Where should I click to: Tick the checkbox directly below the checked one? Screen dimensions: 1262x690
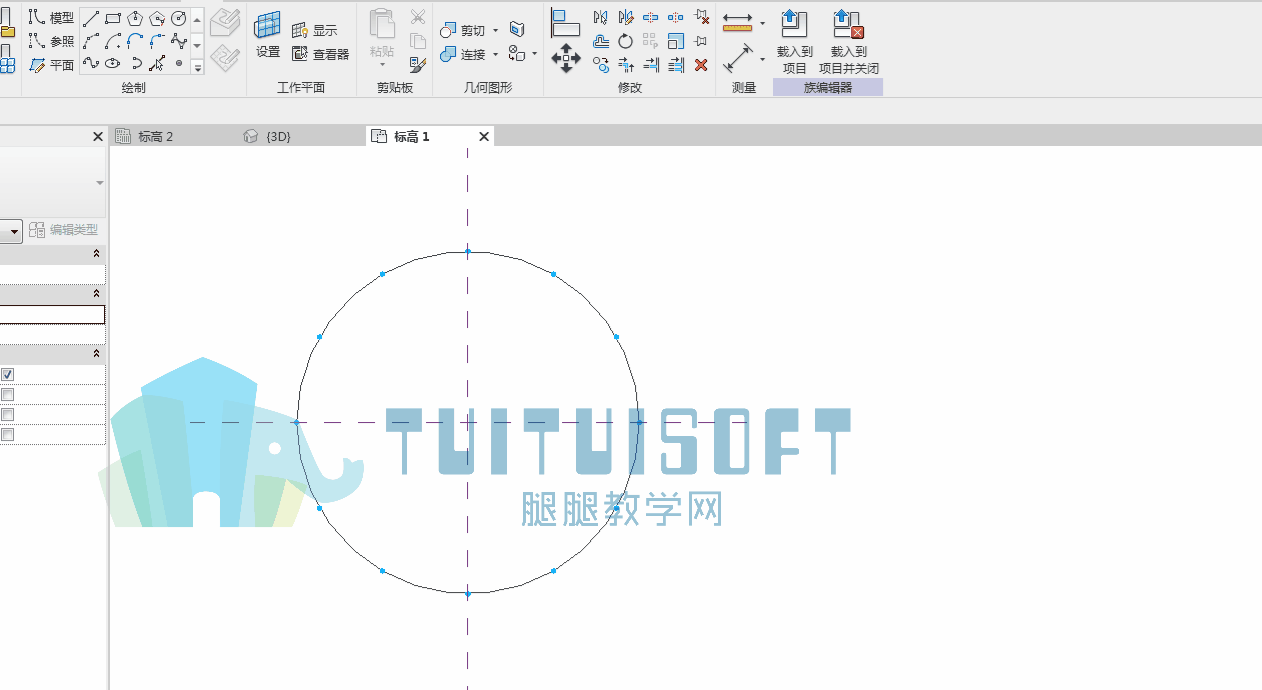(7, 395)
